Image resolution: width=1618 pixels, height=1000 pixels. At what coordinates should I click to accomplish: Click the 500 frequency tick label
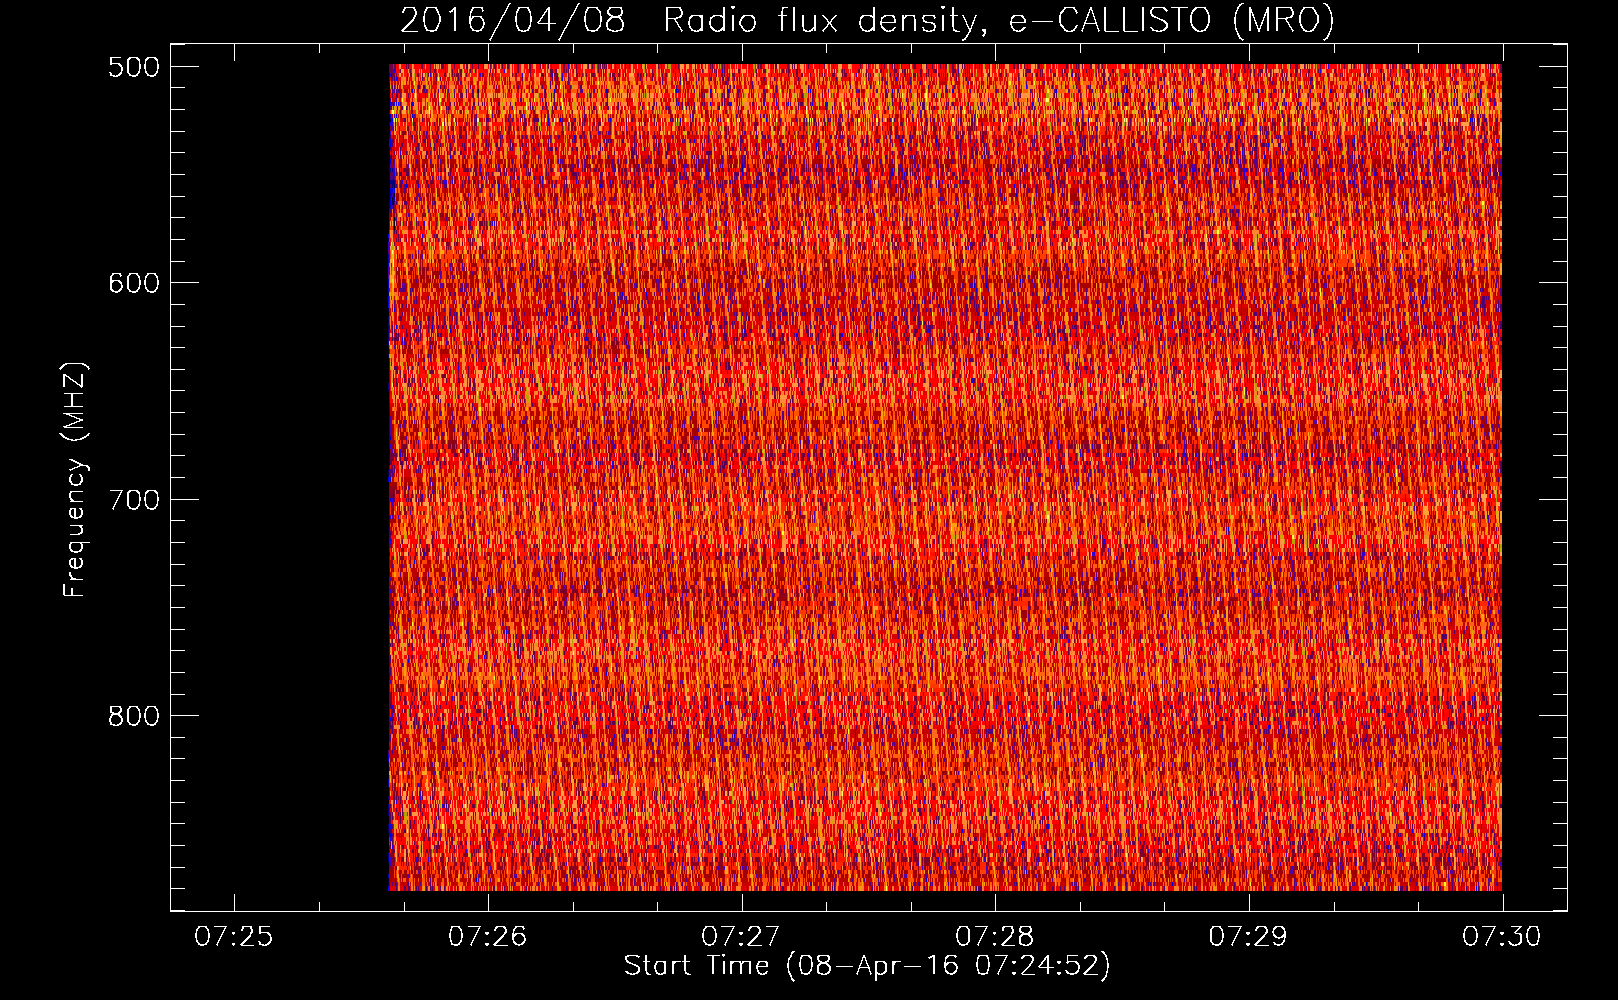133,67
